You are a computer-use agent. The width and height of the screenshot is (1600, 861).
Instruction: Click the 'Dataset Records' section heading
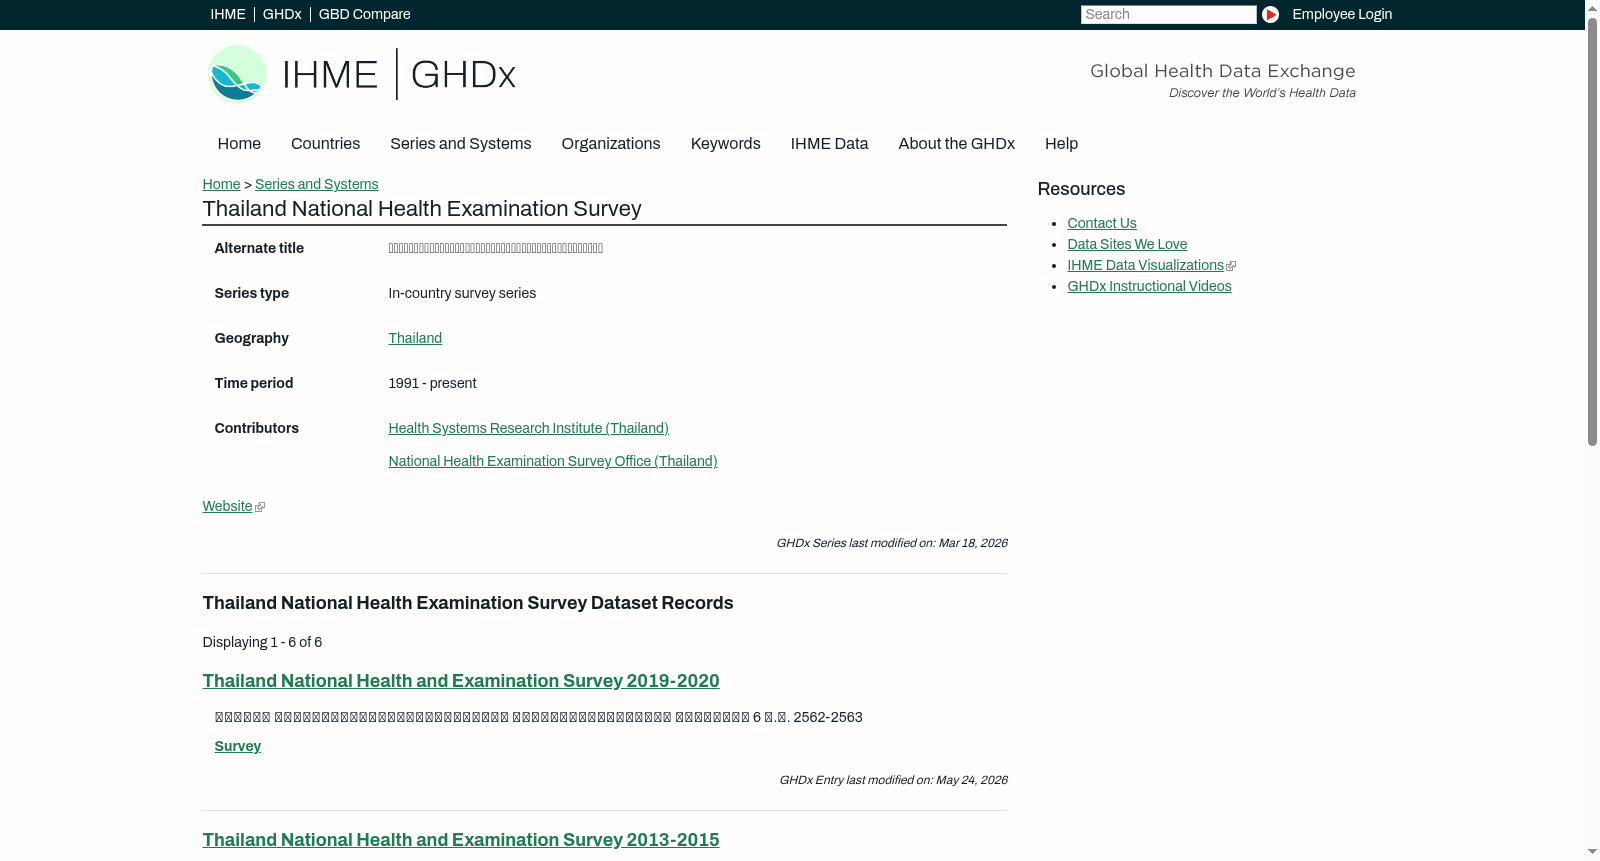pyautogui.click(x=468, y=603)
